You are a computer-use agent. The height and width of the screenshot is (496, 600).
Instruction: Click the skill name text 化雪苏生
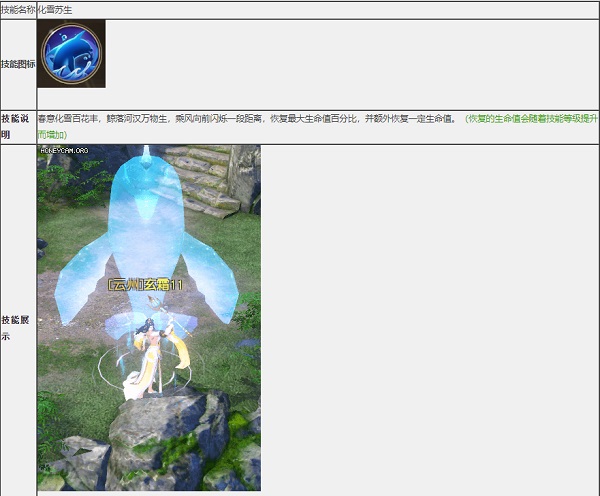pos(55,10)
